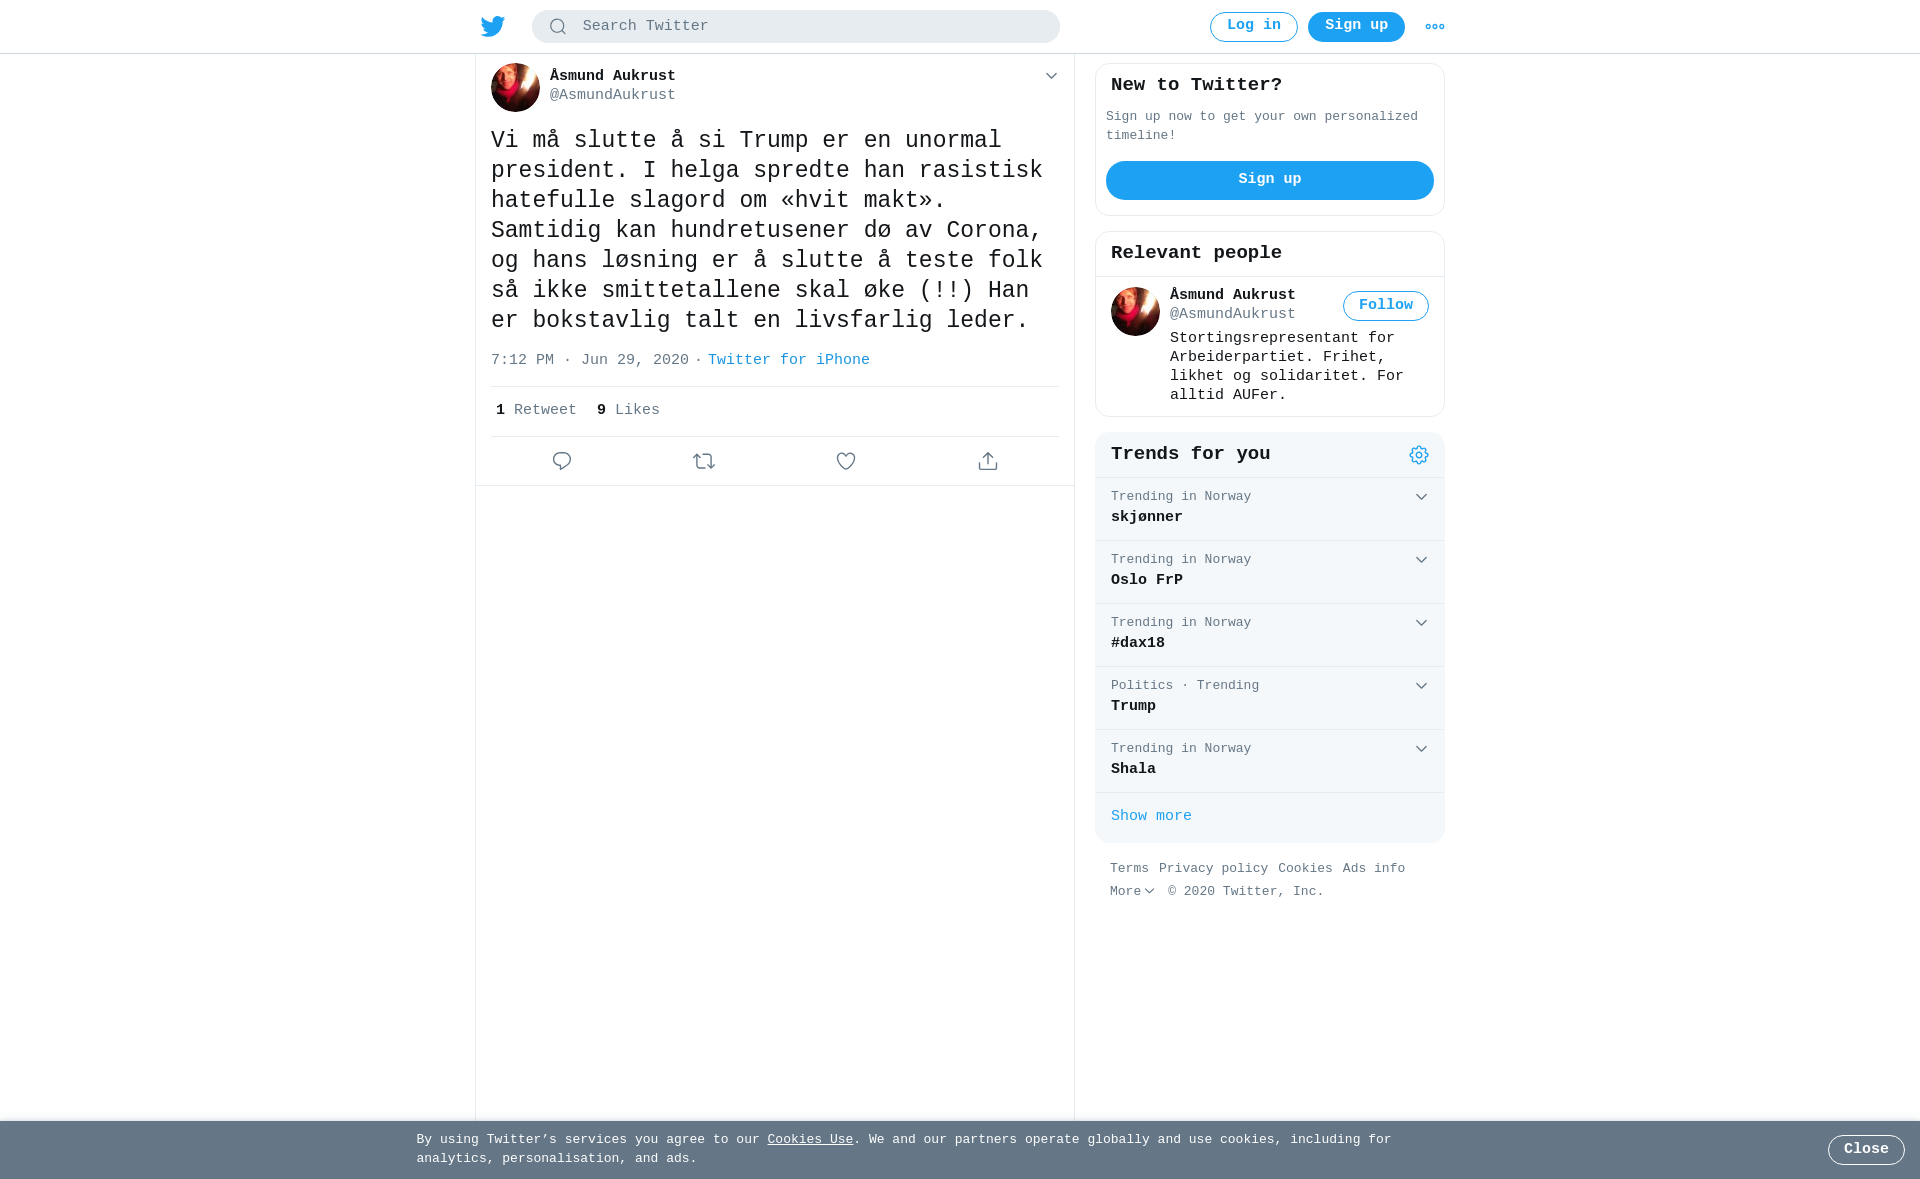This screenshot has height=1179, width=1920.
Task: Retweet using the arrows icon
Action: (704, 461)
